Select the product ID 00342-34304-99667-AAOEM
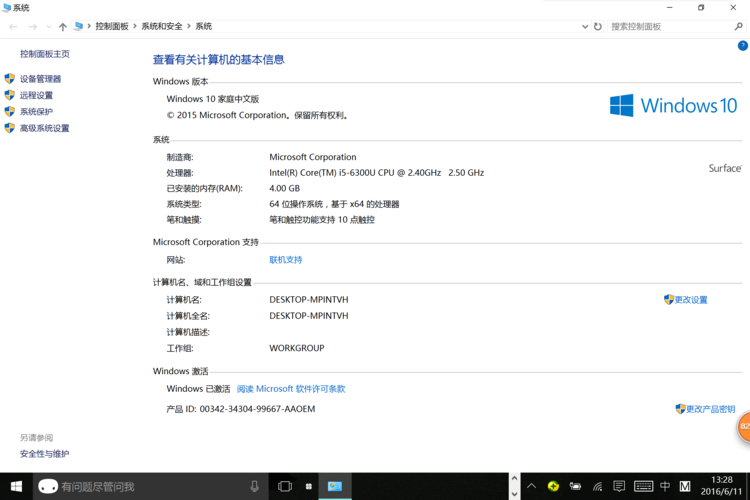This screenshot has width=750, height=500. (257, 409)
